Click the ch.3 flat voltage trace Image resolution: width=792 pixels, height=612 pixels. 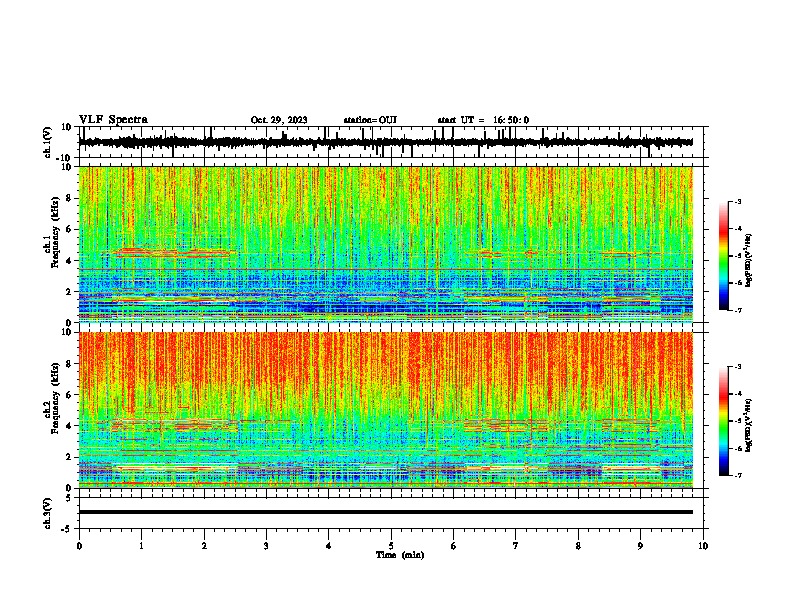click(x=386, y=512)
